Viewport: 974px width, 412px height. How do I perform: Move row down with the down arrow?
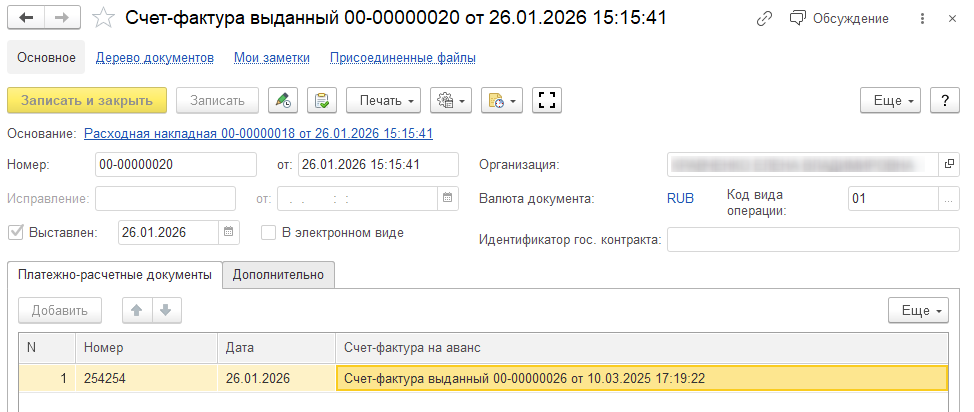pyautogui.click(x=165, y=310)
